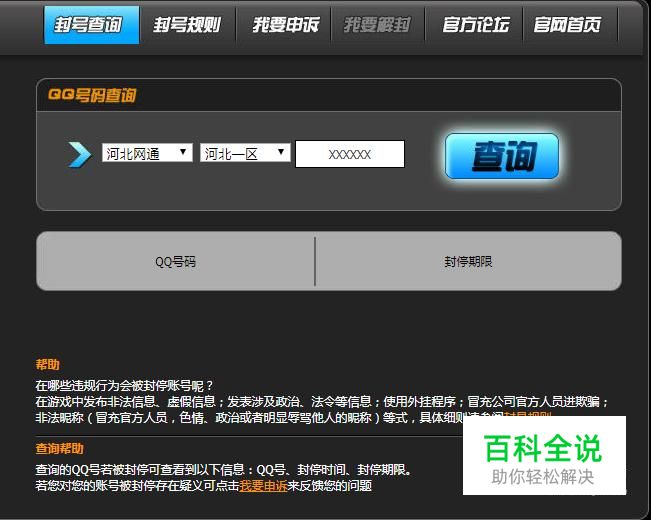Follow the 我要申诉 link in the help text
Screen dimensions: 651x520
263,486
